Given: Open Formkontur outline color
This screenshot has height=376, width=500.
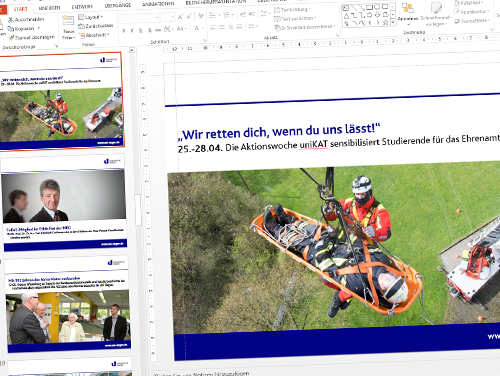Looking at the screenshot, I should (x=470, y=11).
